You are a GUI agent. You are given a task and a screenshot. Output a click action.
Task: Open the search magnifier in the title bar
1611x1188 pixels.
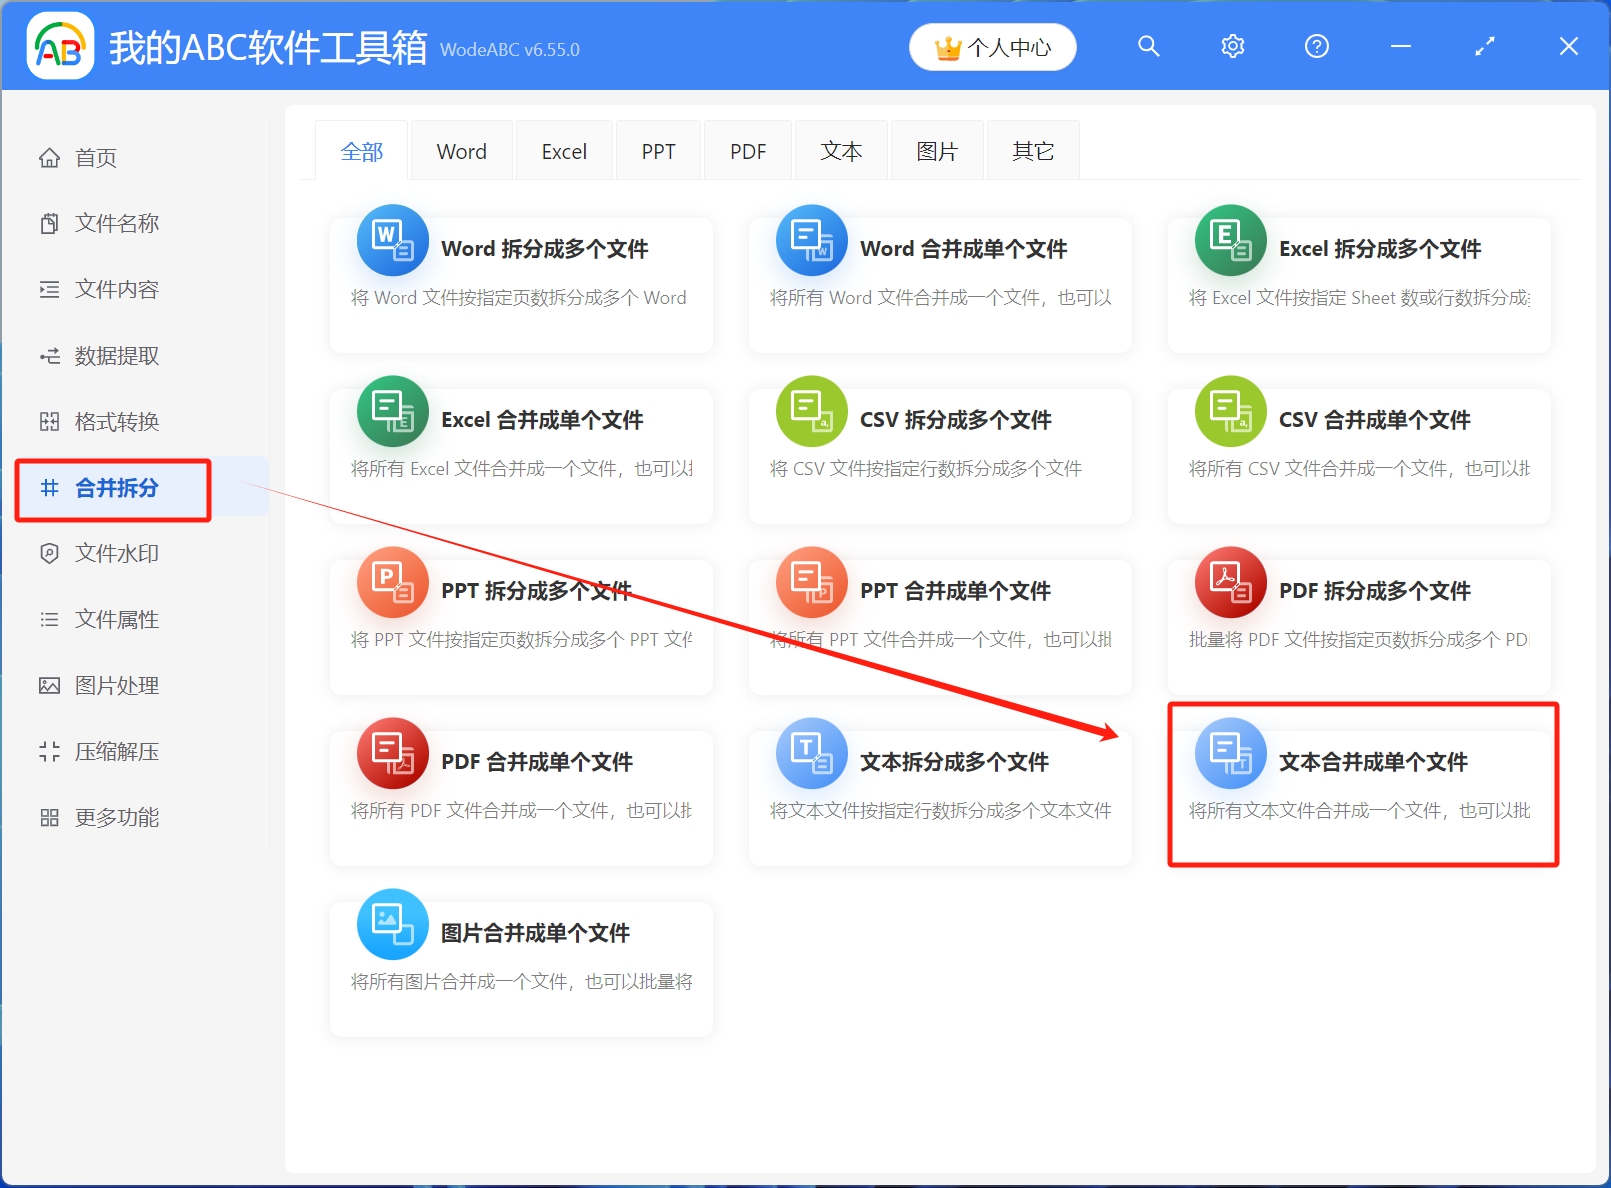[x=1148, y=46]
